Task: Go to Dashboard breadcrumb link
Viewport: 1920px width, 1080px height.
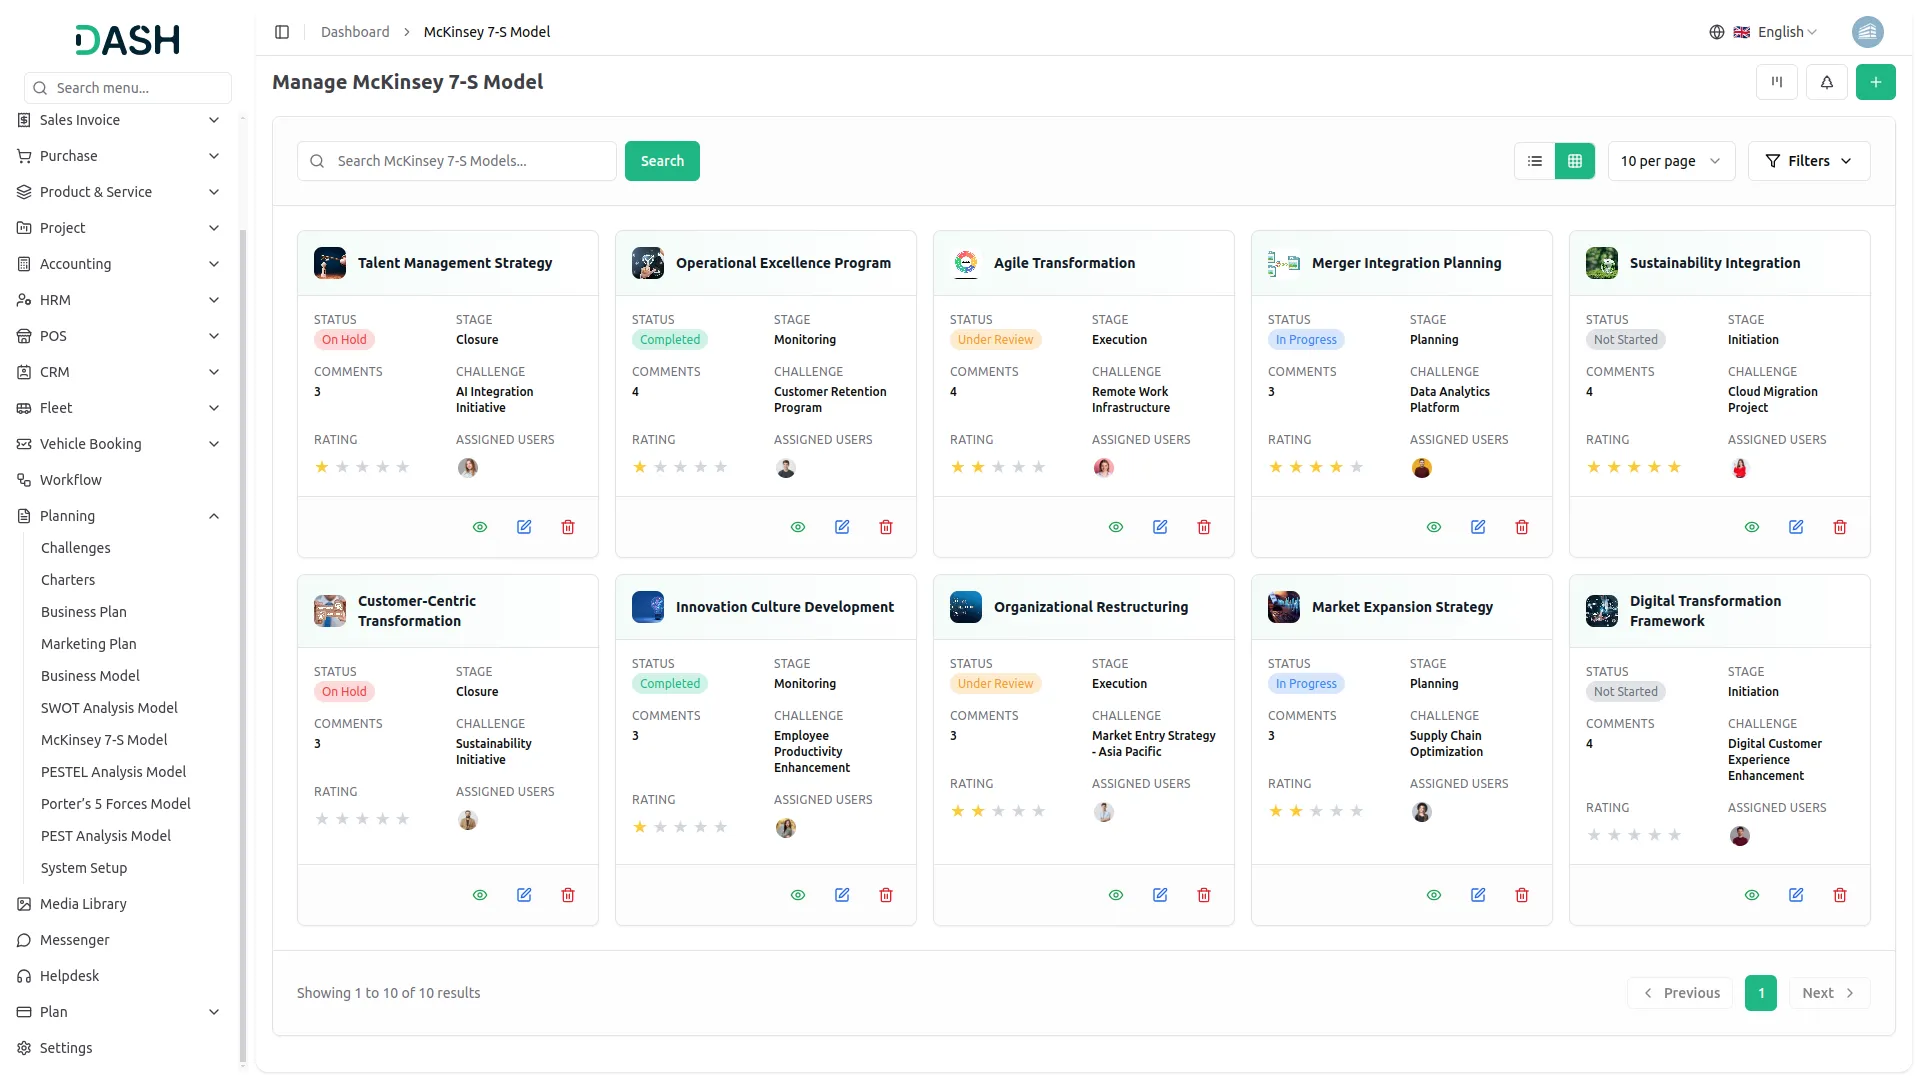Action: (x=355, y=32)
